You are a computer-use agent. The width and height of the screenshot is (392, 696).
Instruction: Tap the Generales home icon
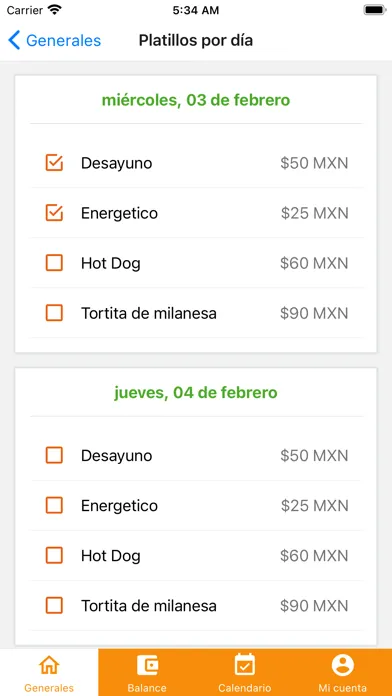49,665
